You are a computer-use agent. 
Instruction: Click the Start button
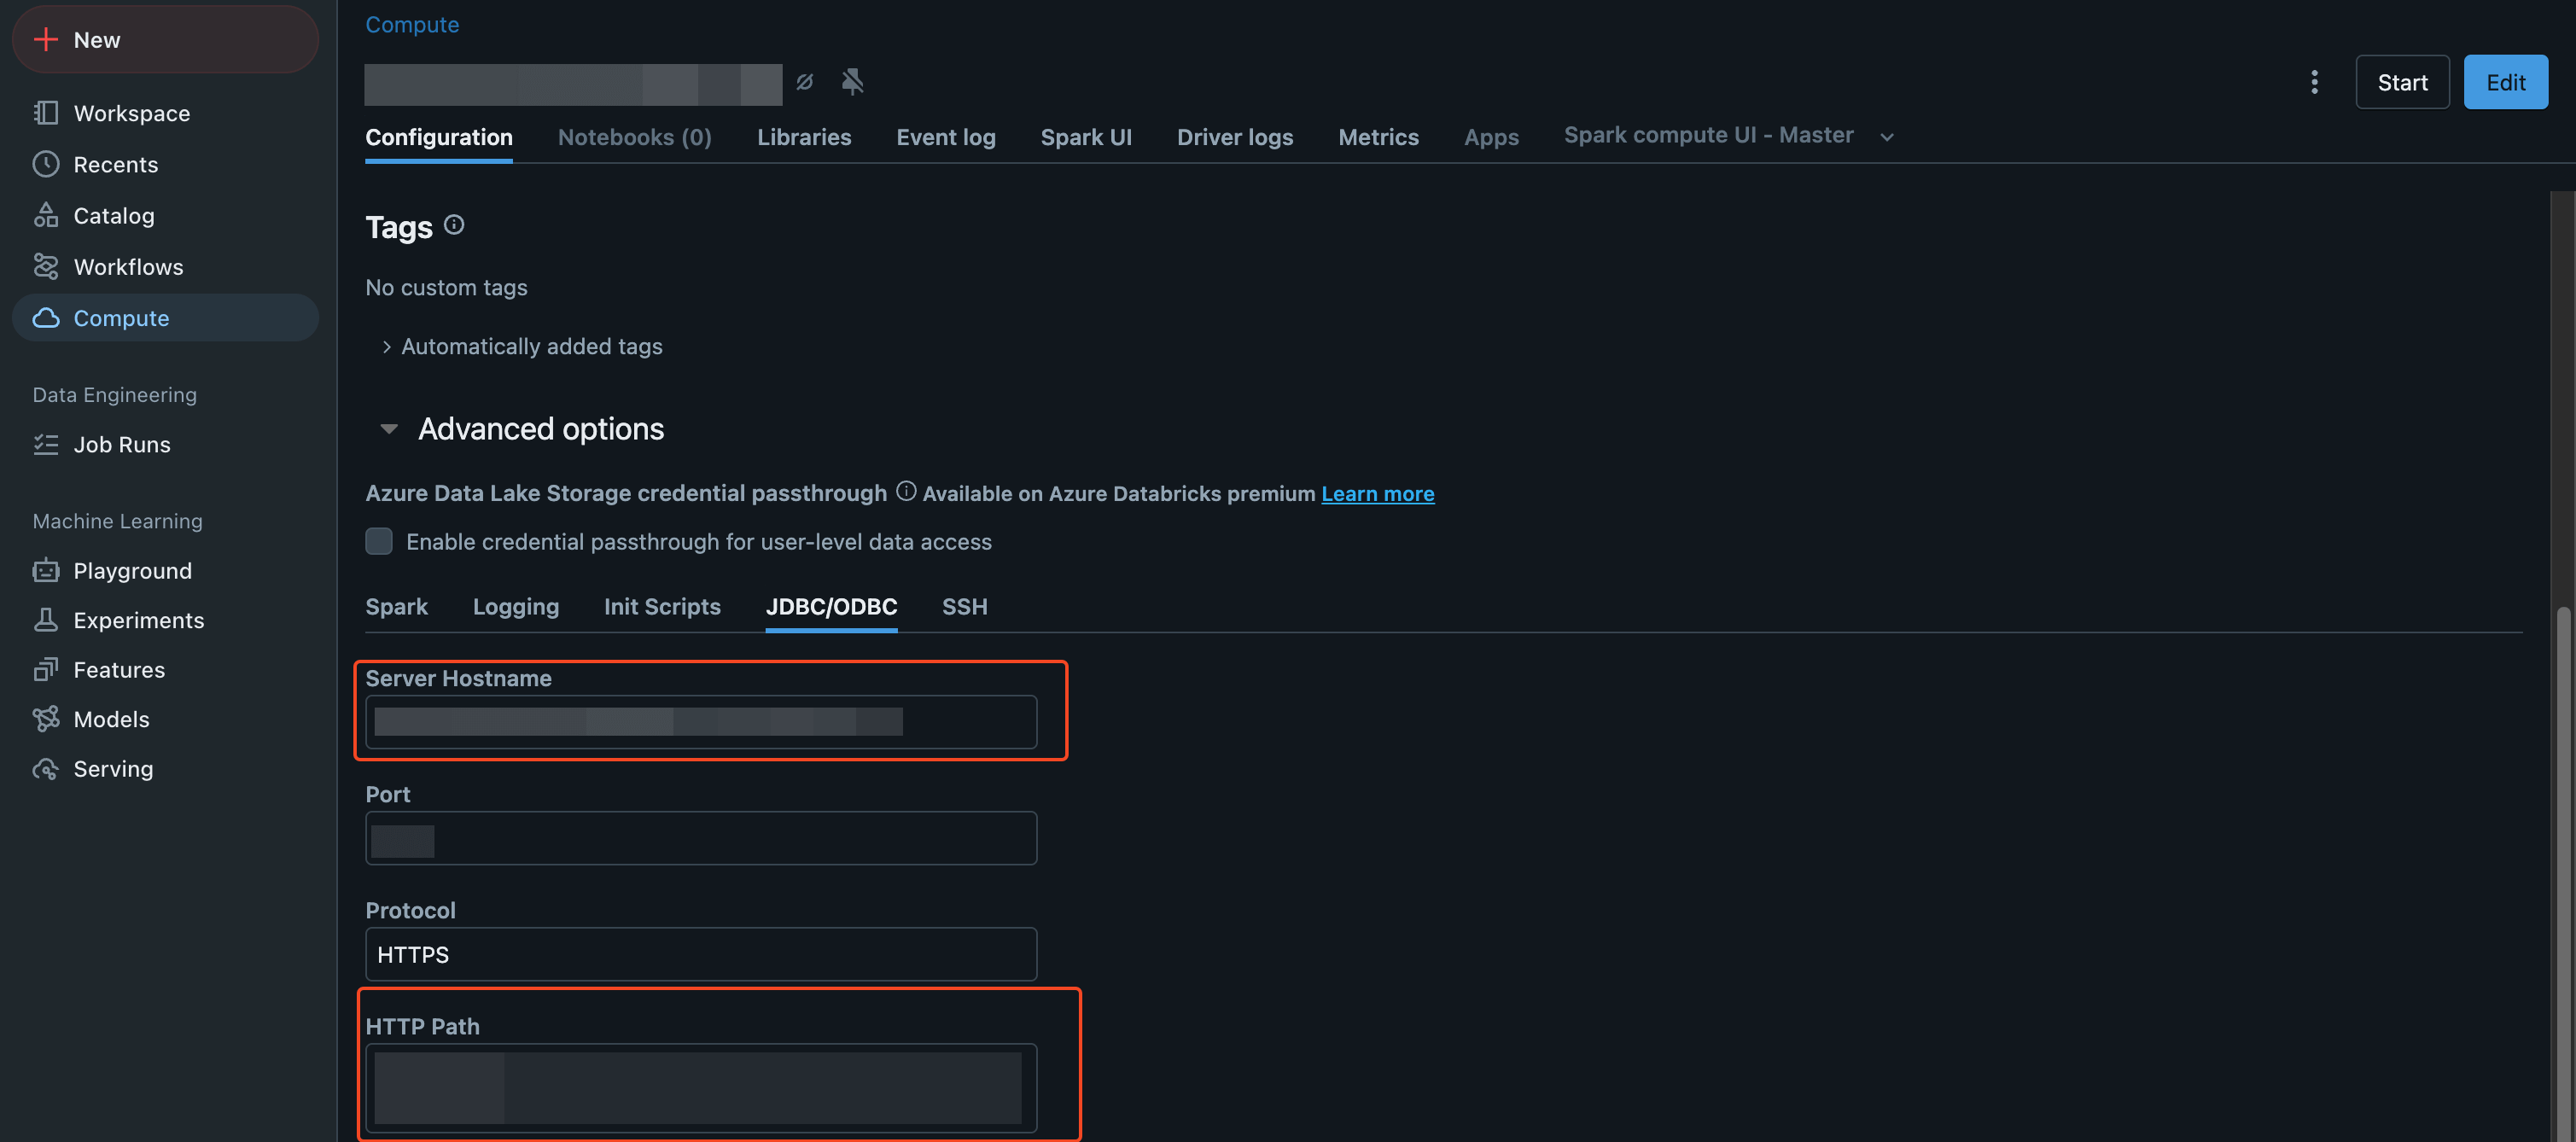click(x=2401, y=82)
